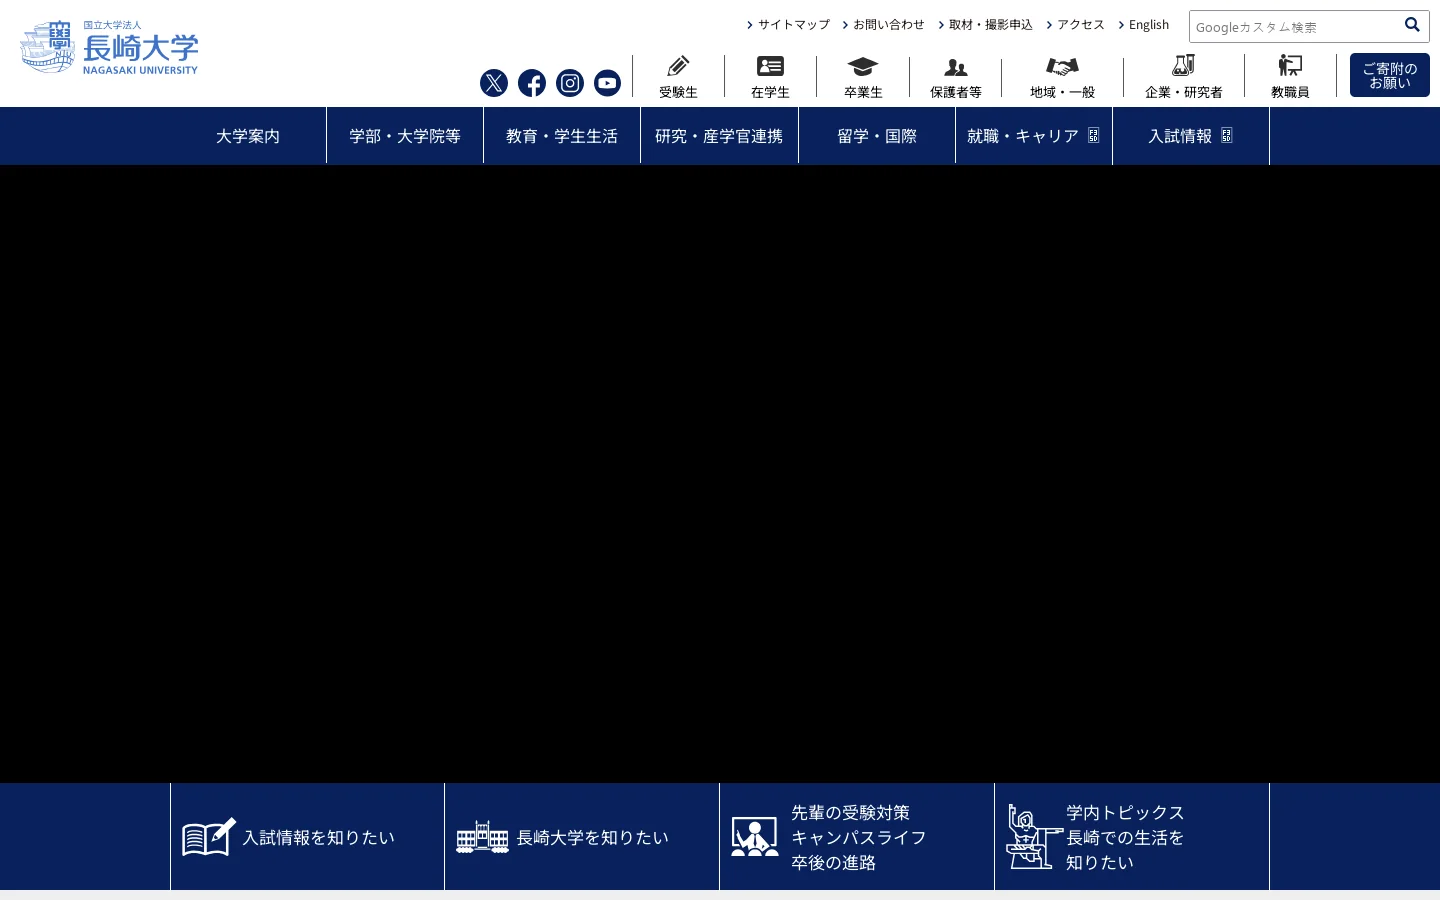Image resolution: width=1440 pixels, height=900 pixels.
Task: Open the 学部・大学院等 menu
Action: 405,136
